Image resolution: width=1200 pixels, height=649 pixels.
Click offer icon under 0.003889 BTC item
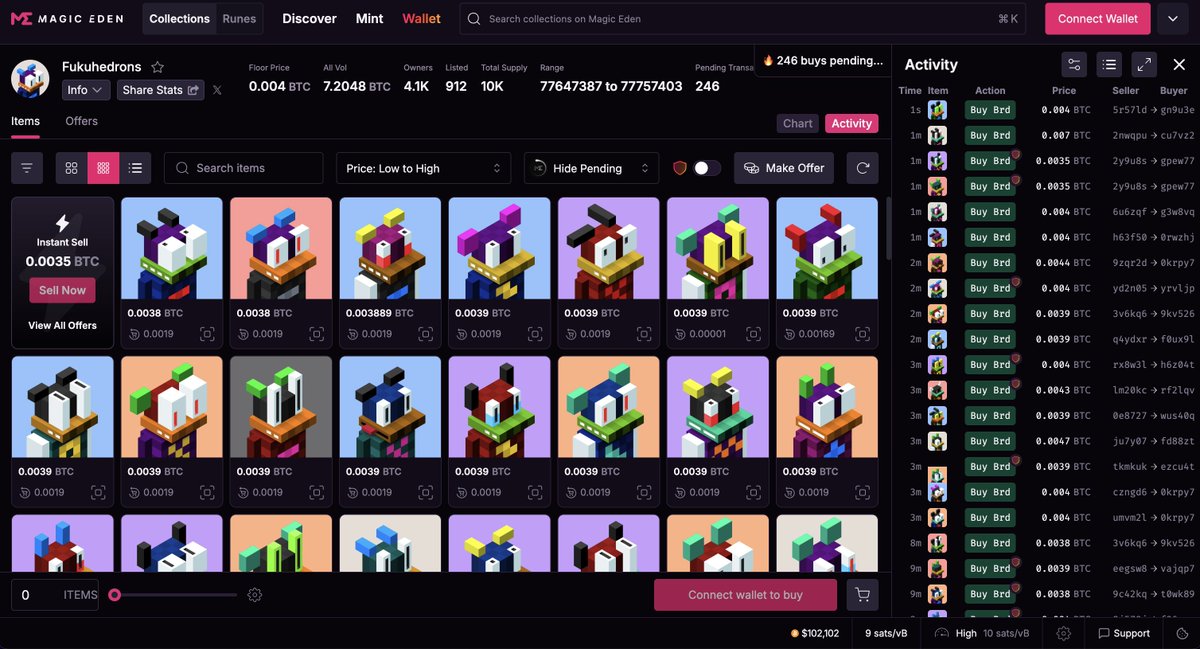tap(353, 334)
